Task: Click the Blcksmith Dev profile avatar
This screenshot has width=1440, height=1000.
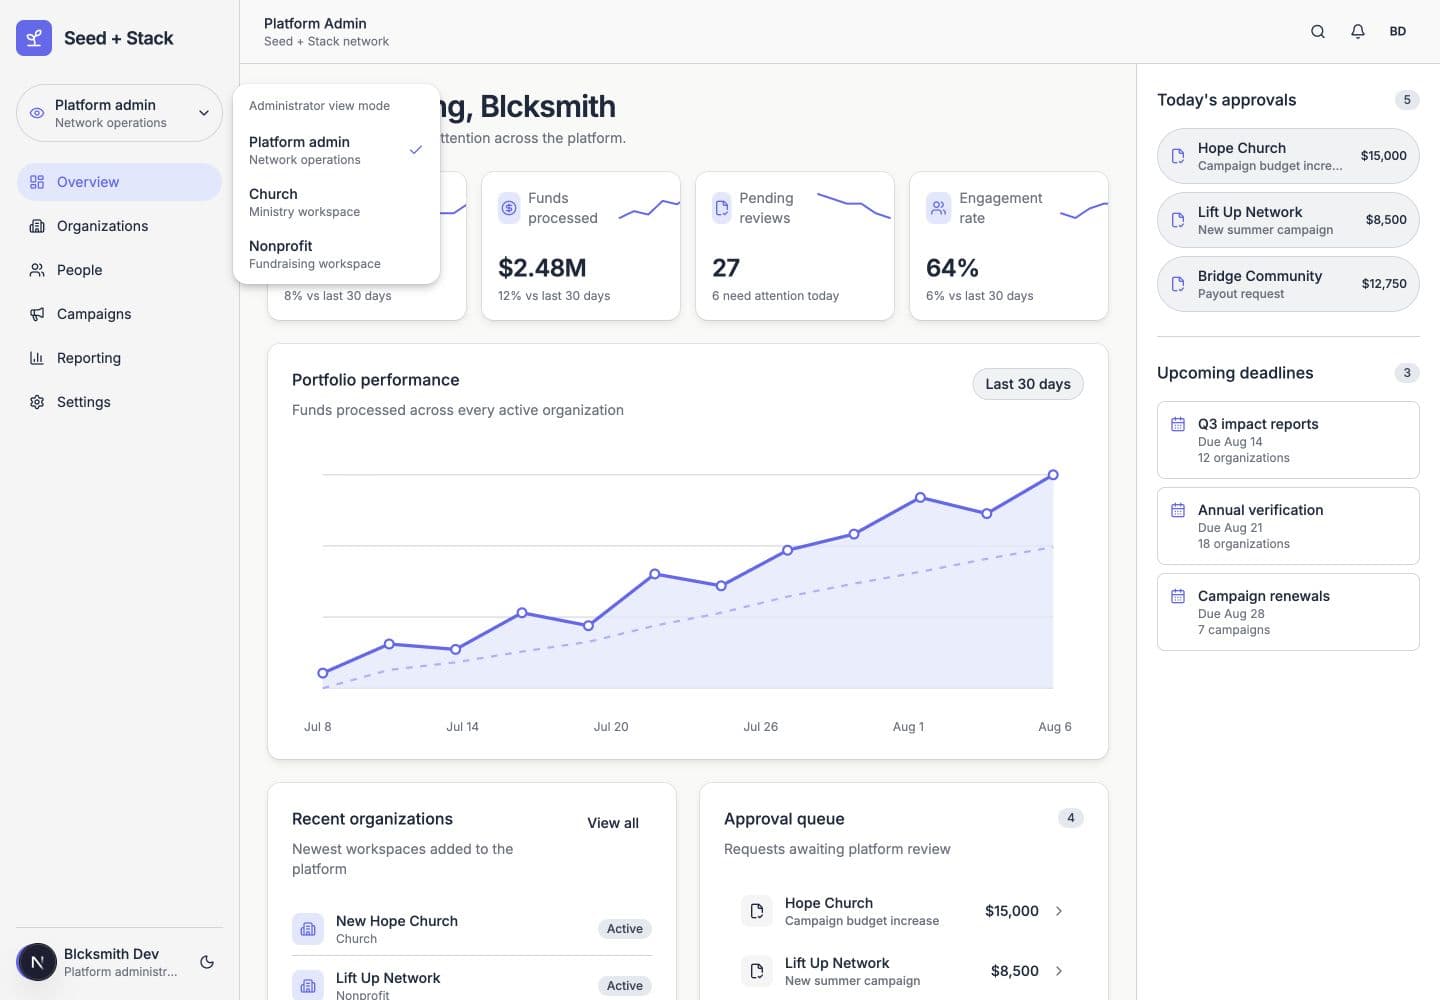Action: (37, 962)
